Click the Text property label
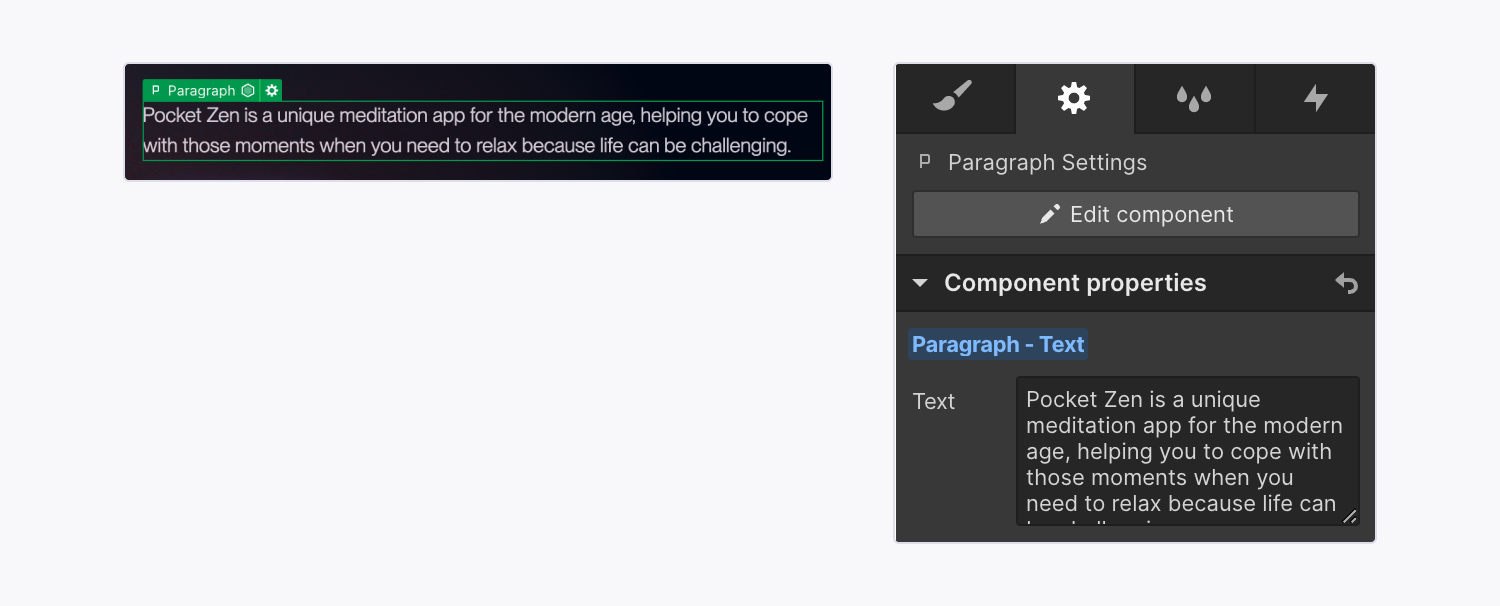1500x606 pixels. coord(933,401)
